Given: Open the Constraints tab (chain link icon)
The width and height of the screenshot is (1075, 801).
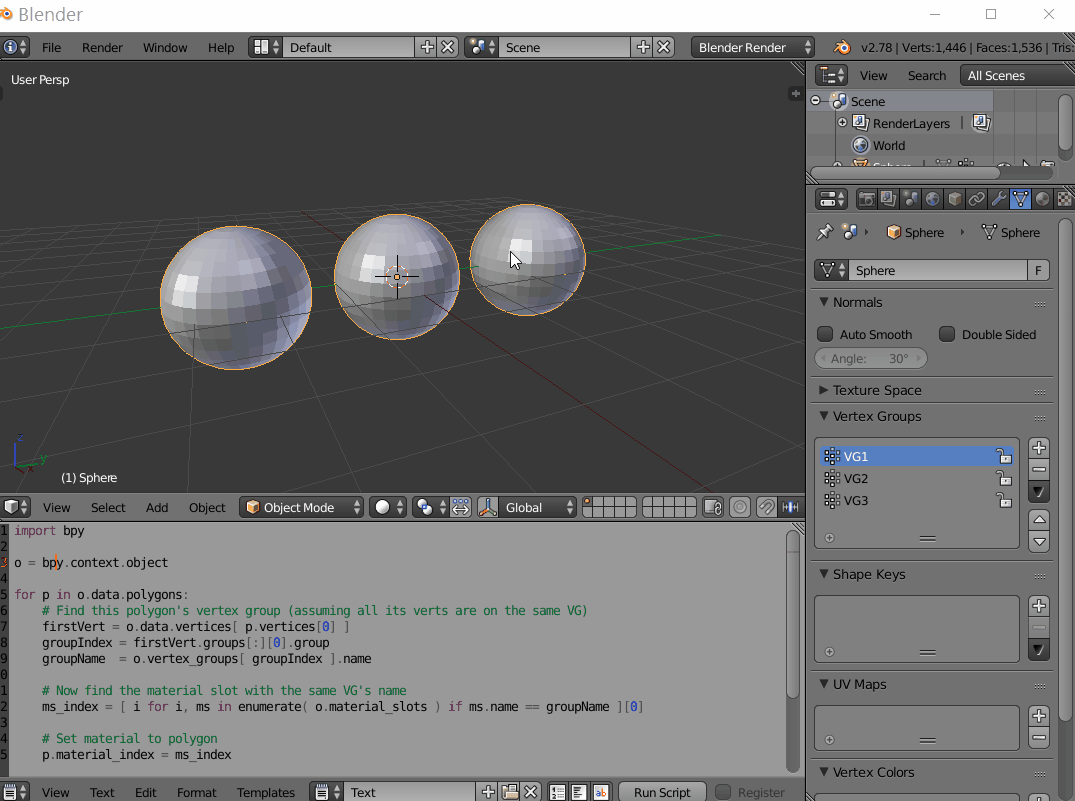Looking at the screenshot, I should tap(977, 199).
